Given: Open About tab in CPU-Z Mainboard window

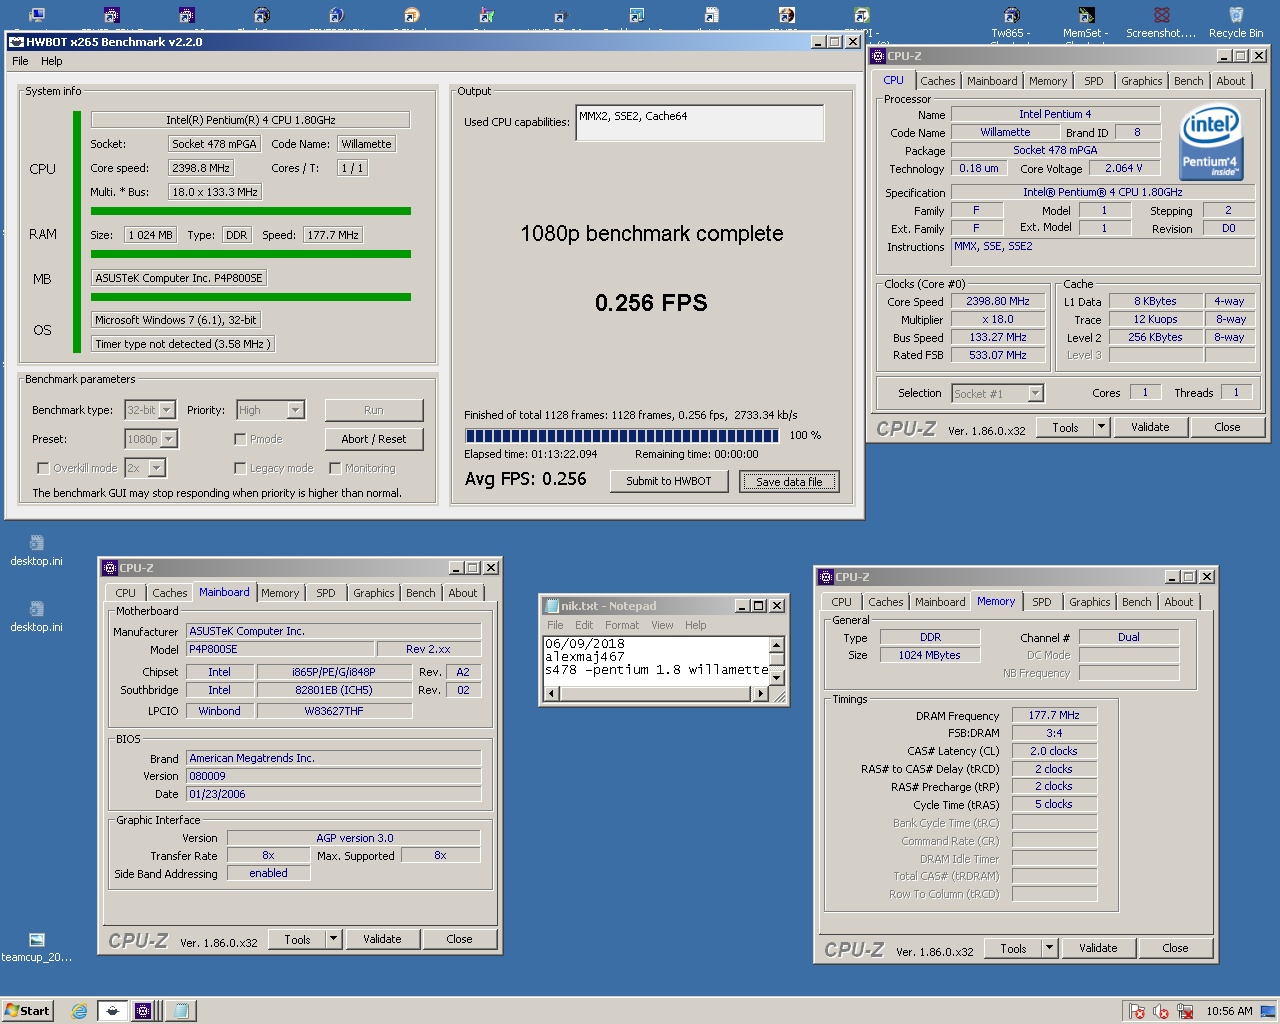Looking at the screenshot, I should coord(463,593).
